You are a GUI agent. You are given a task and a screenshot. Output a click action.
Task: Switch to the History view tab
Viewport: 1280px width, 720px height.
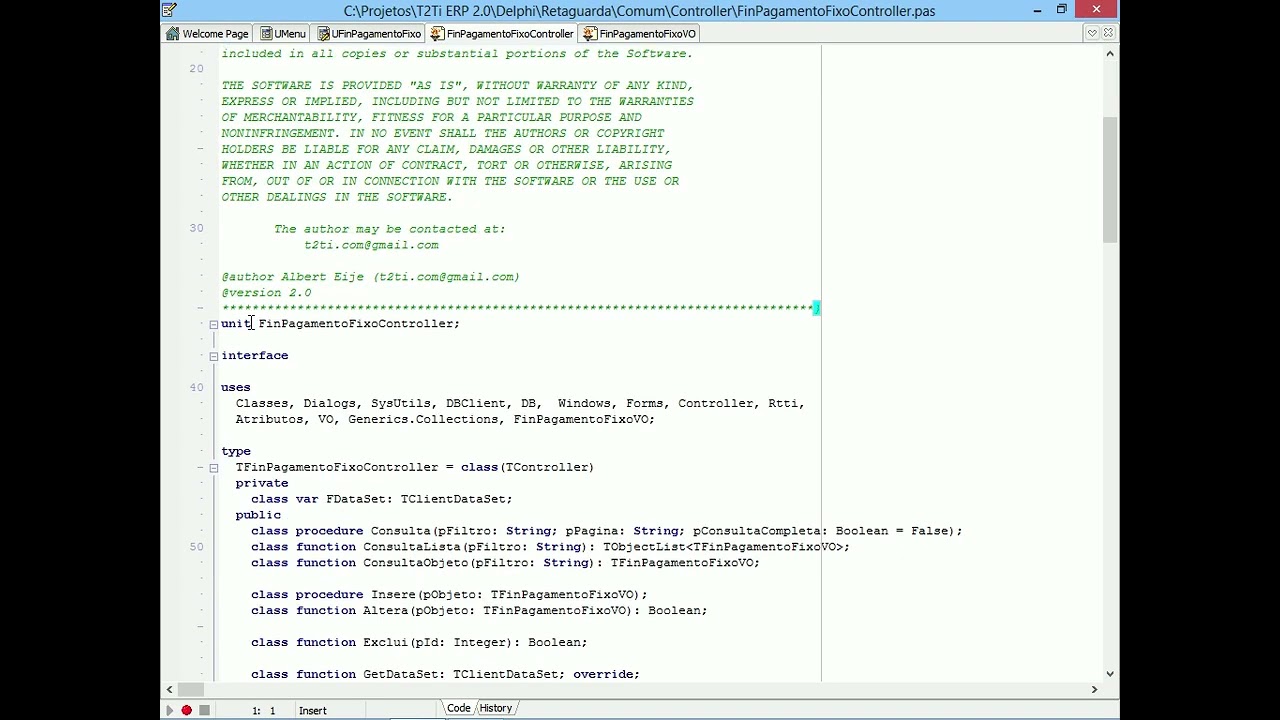pos(495,708)
